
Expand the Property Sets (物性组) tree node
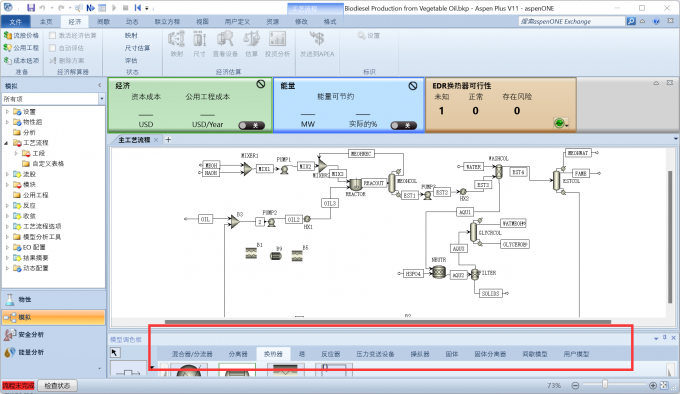(x=7, y=122)
